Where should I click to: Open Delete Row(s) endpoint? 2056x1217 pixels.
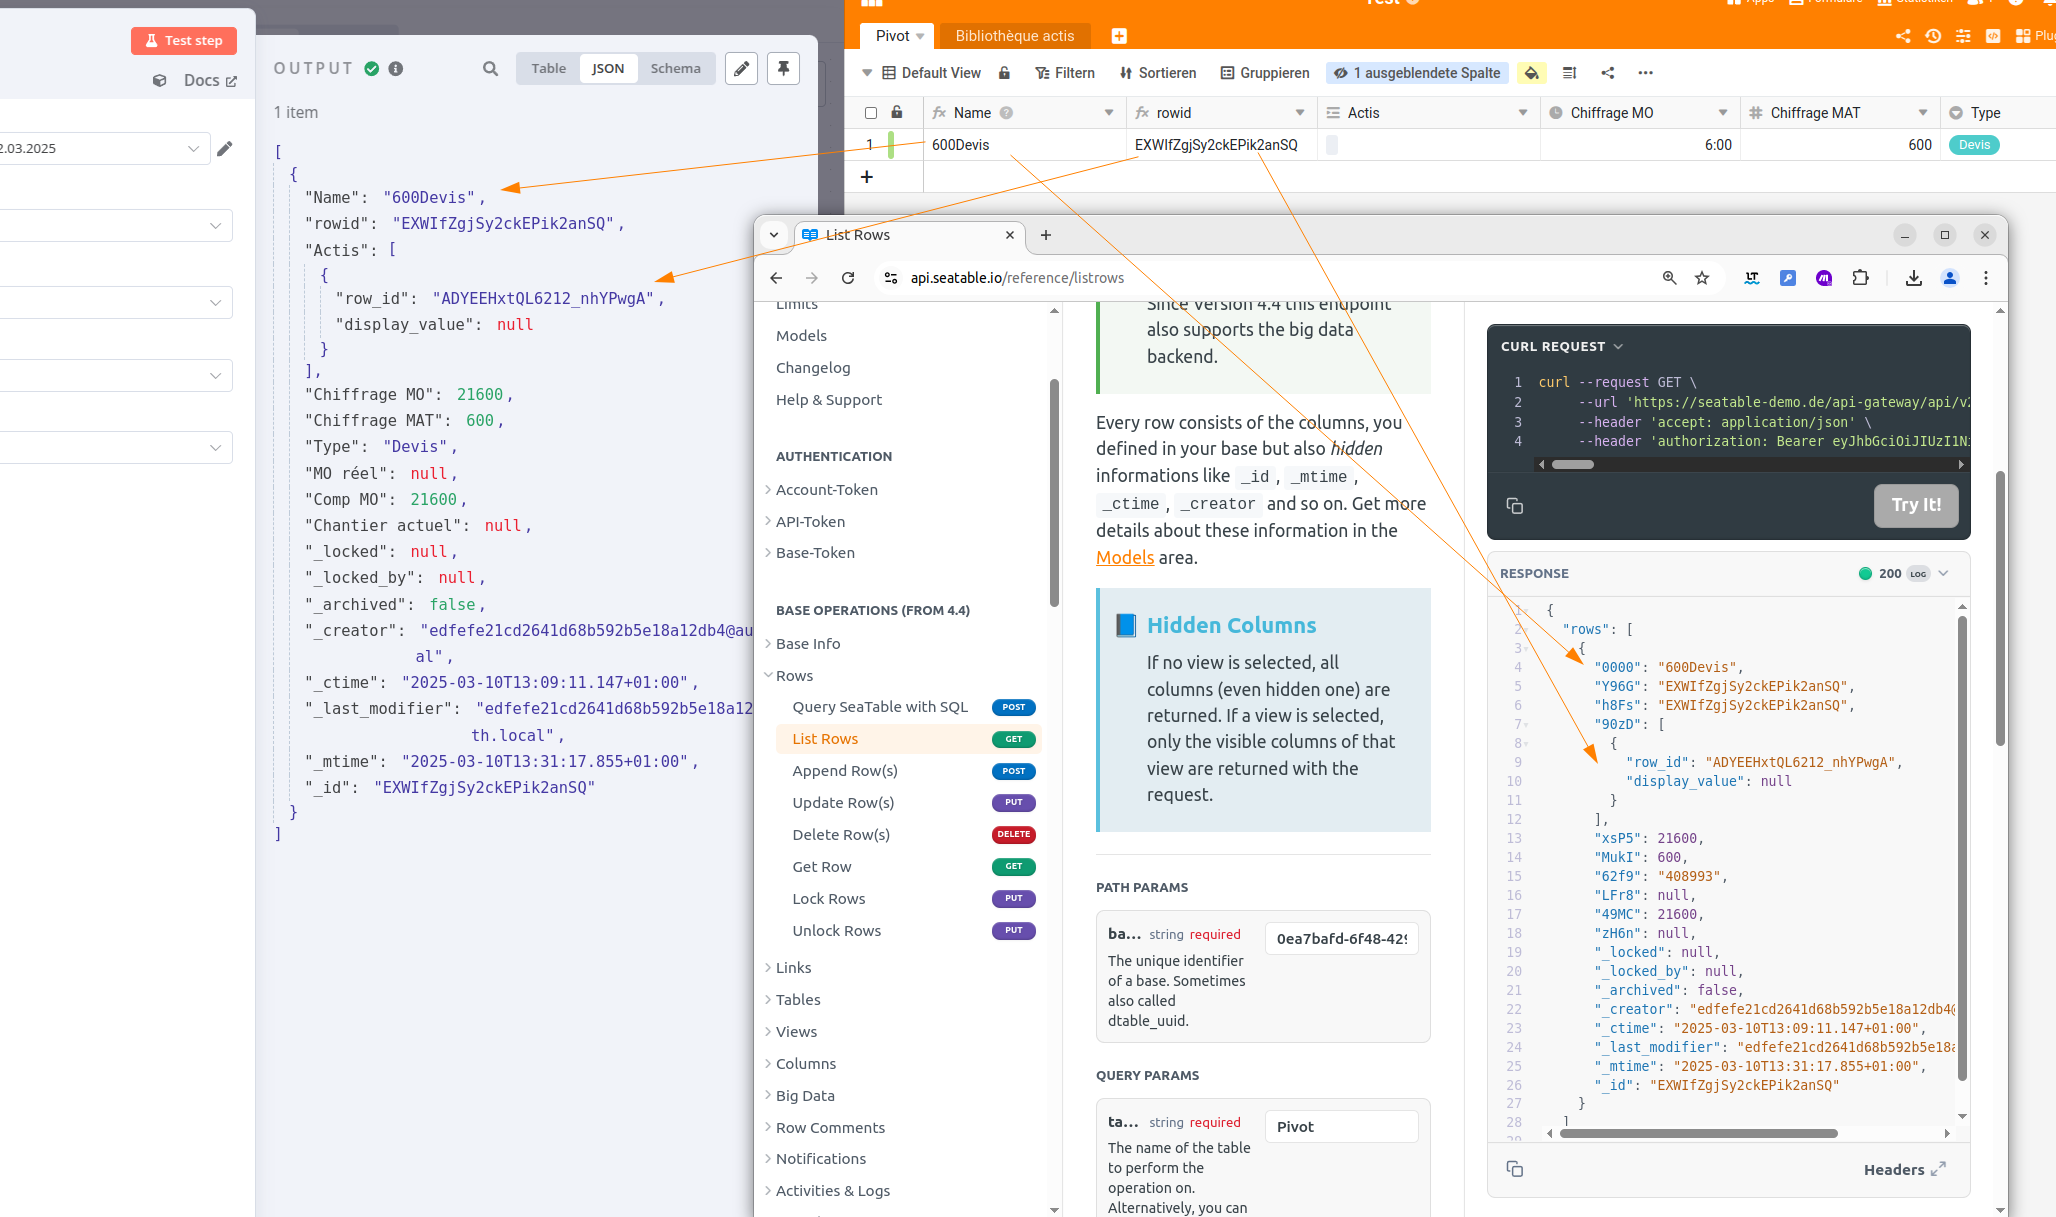pyautogui.click(x=907, y=835)
